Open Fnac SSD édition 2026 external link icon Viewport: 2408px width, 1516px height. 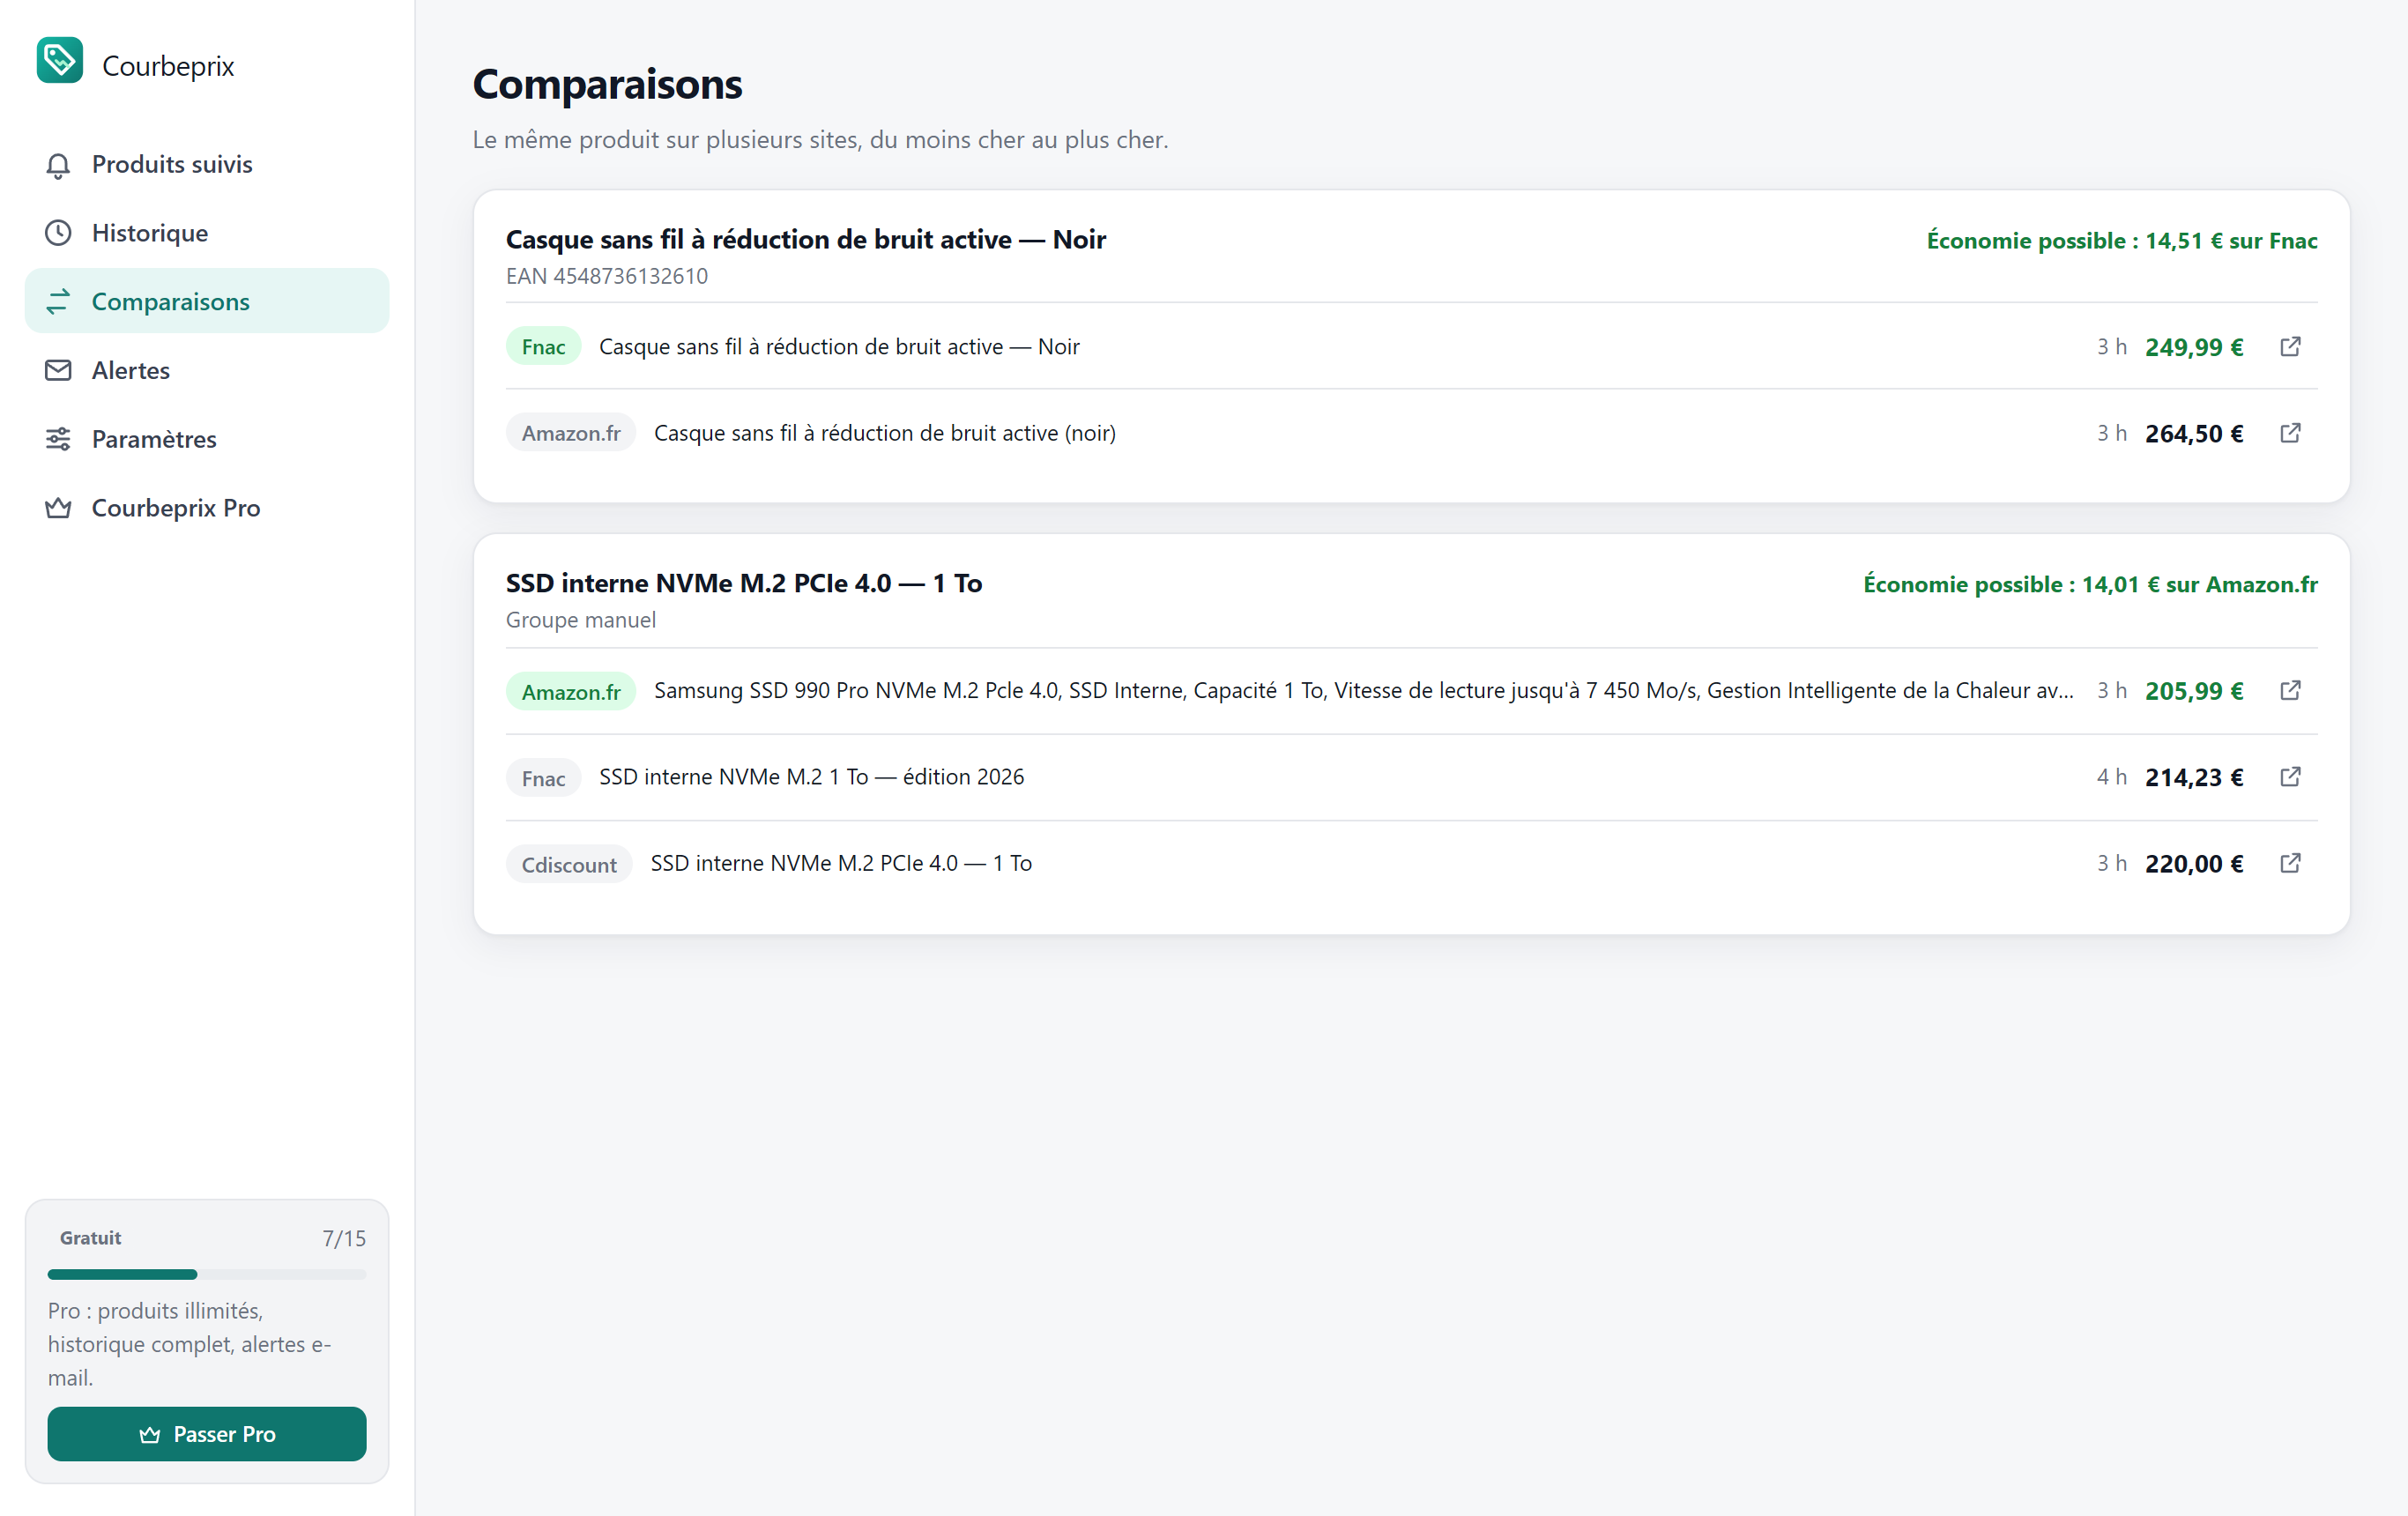click(x=2290, y=776)
